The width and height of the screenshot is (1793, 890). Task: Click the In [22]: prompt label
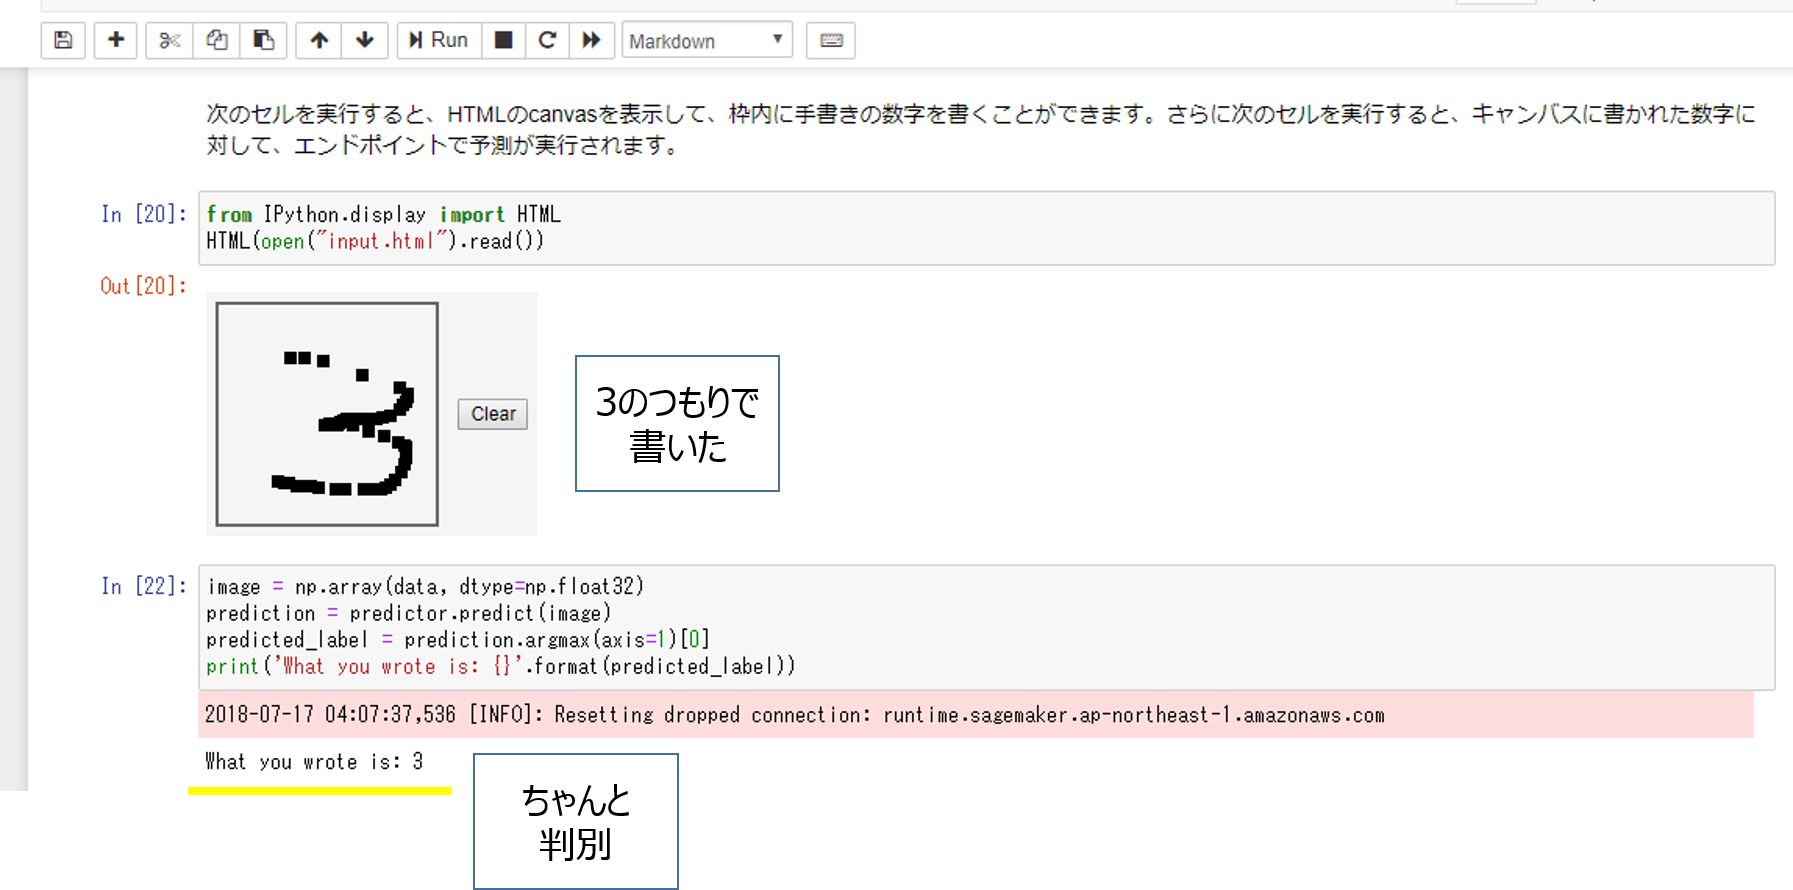tap(144, 586)
